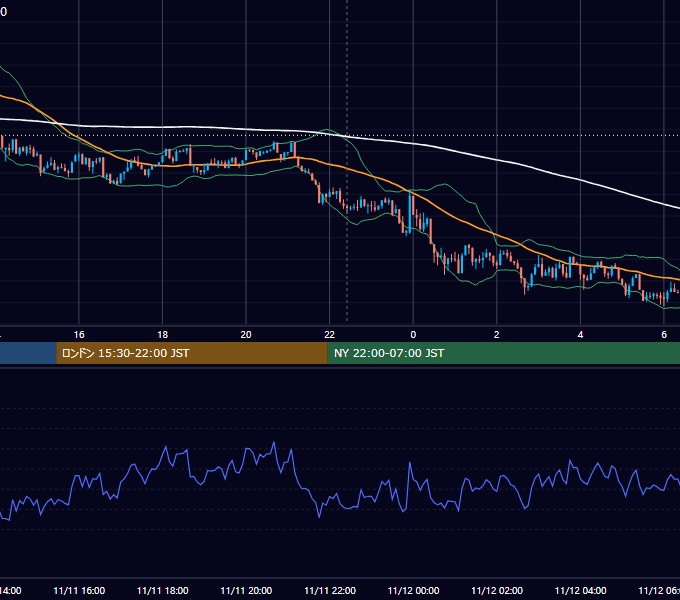Click the 11/12 00:00 timestamp label
The image size is (680, 600).
pos(413,590)
